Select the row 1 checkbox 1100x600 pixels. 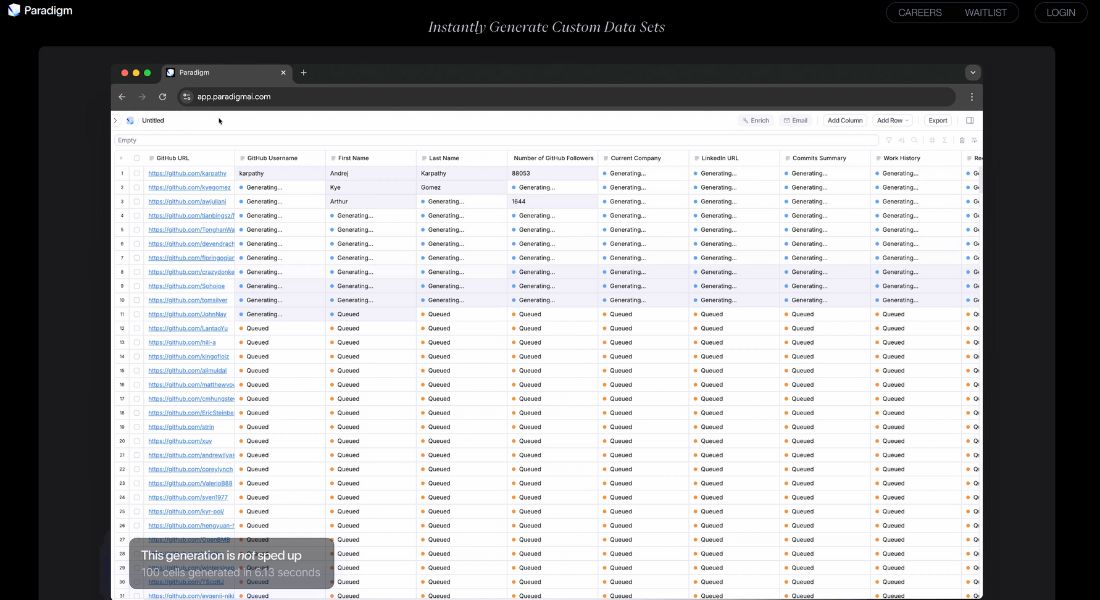[137, 173]
